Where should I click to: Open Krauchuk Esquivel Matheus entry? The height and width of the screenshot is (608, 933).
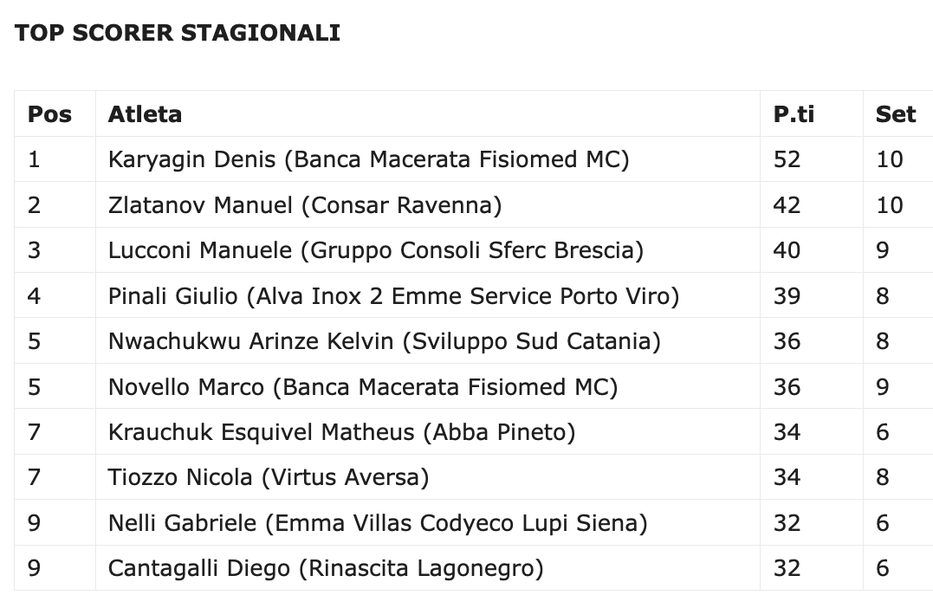[341, 432]
